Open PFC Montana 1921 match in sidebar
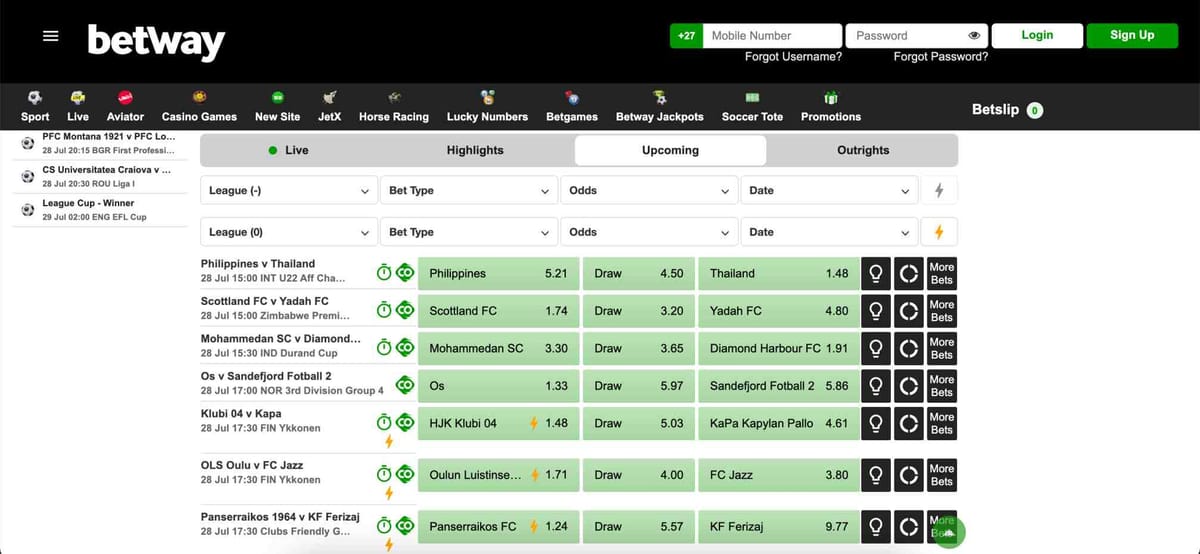 pos(98,143)
